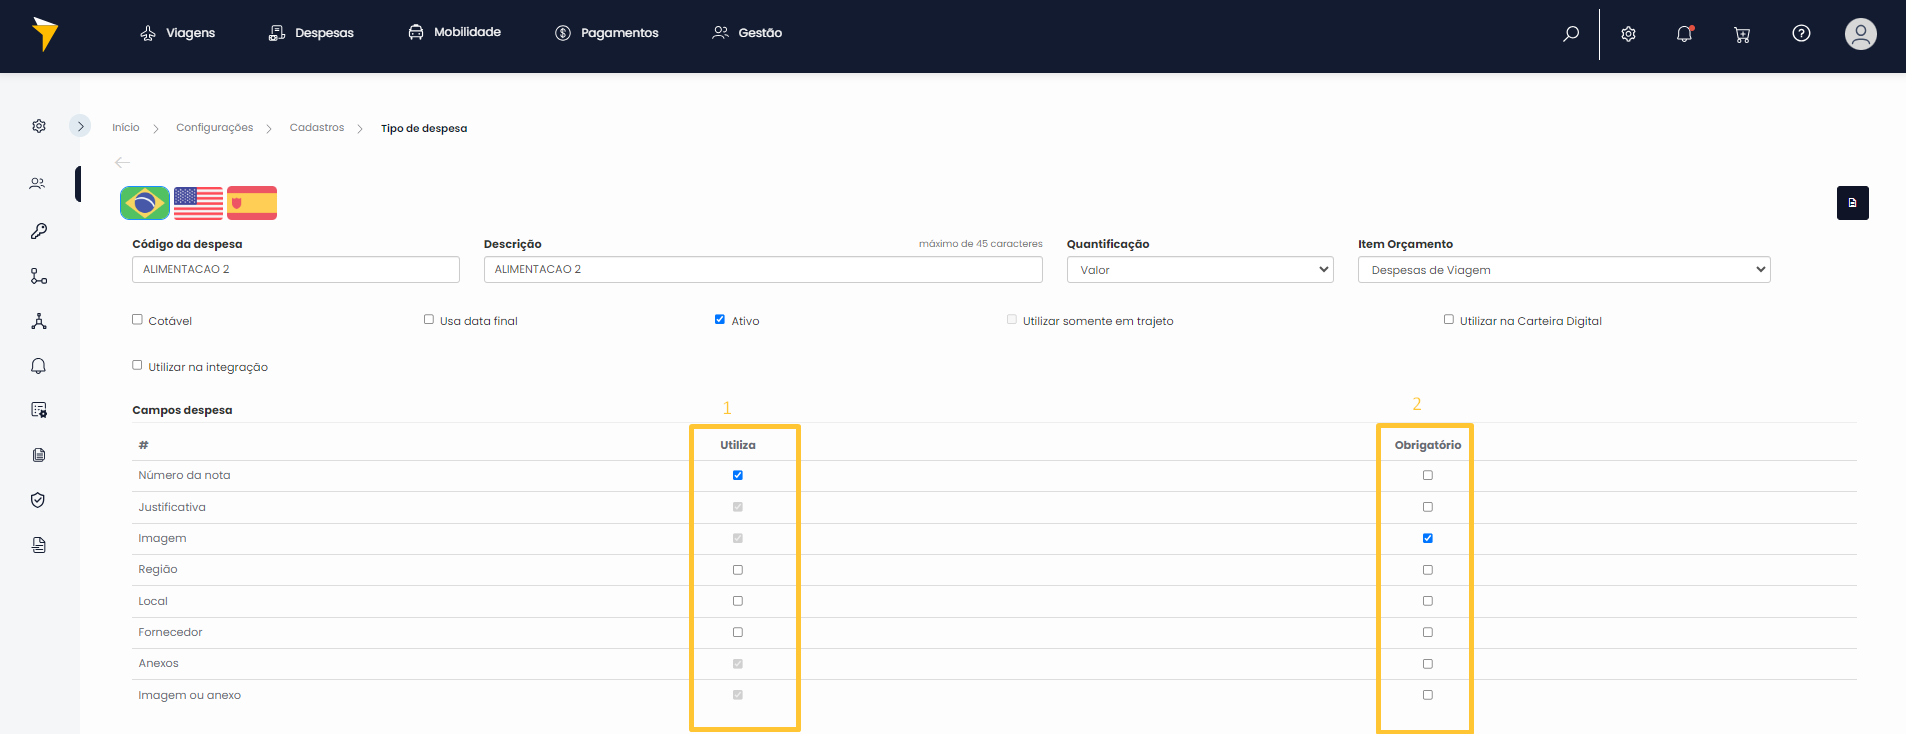Uncheck Obrigatório for Imagem
This screenshot has height=734, width=1906.
point(1428,538)
